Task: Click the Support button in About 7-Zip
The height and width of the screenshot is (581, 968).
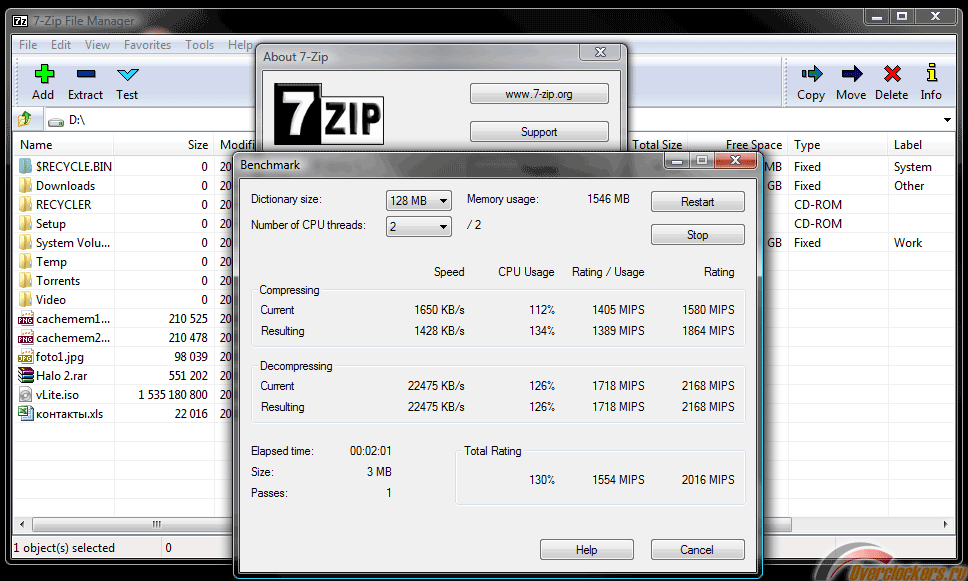Action: click(539, 132)
